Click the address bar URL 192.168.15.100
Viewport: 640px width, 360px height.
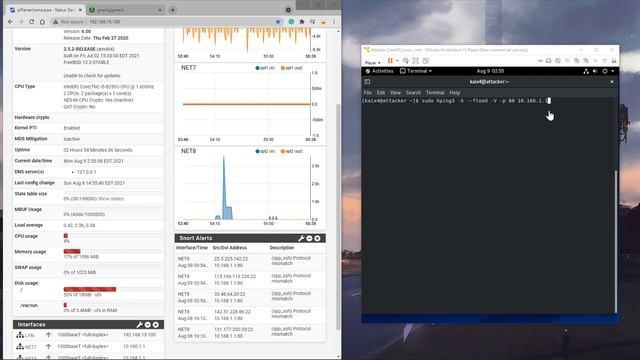tap(104, 22)
